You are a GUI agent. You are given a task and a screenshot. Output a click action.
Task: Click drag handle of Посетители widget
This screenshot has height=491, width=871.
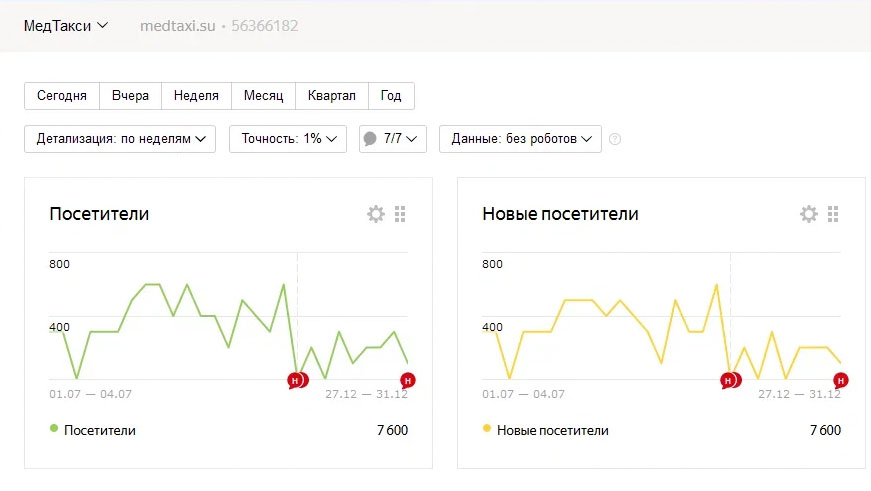click(400, 214)
